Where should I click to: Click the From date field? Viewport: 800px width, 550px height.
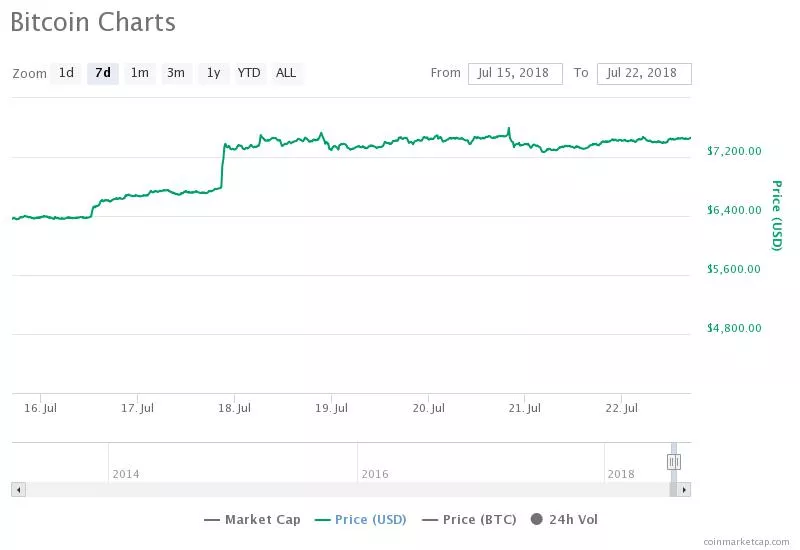[x=515, y=73]
